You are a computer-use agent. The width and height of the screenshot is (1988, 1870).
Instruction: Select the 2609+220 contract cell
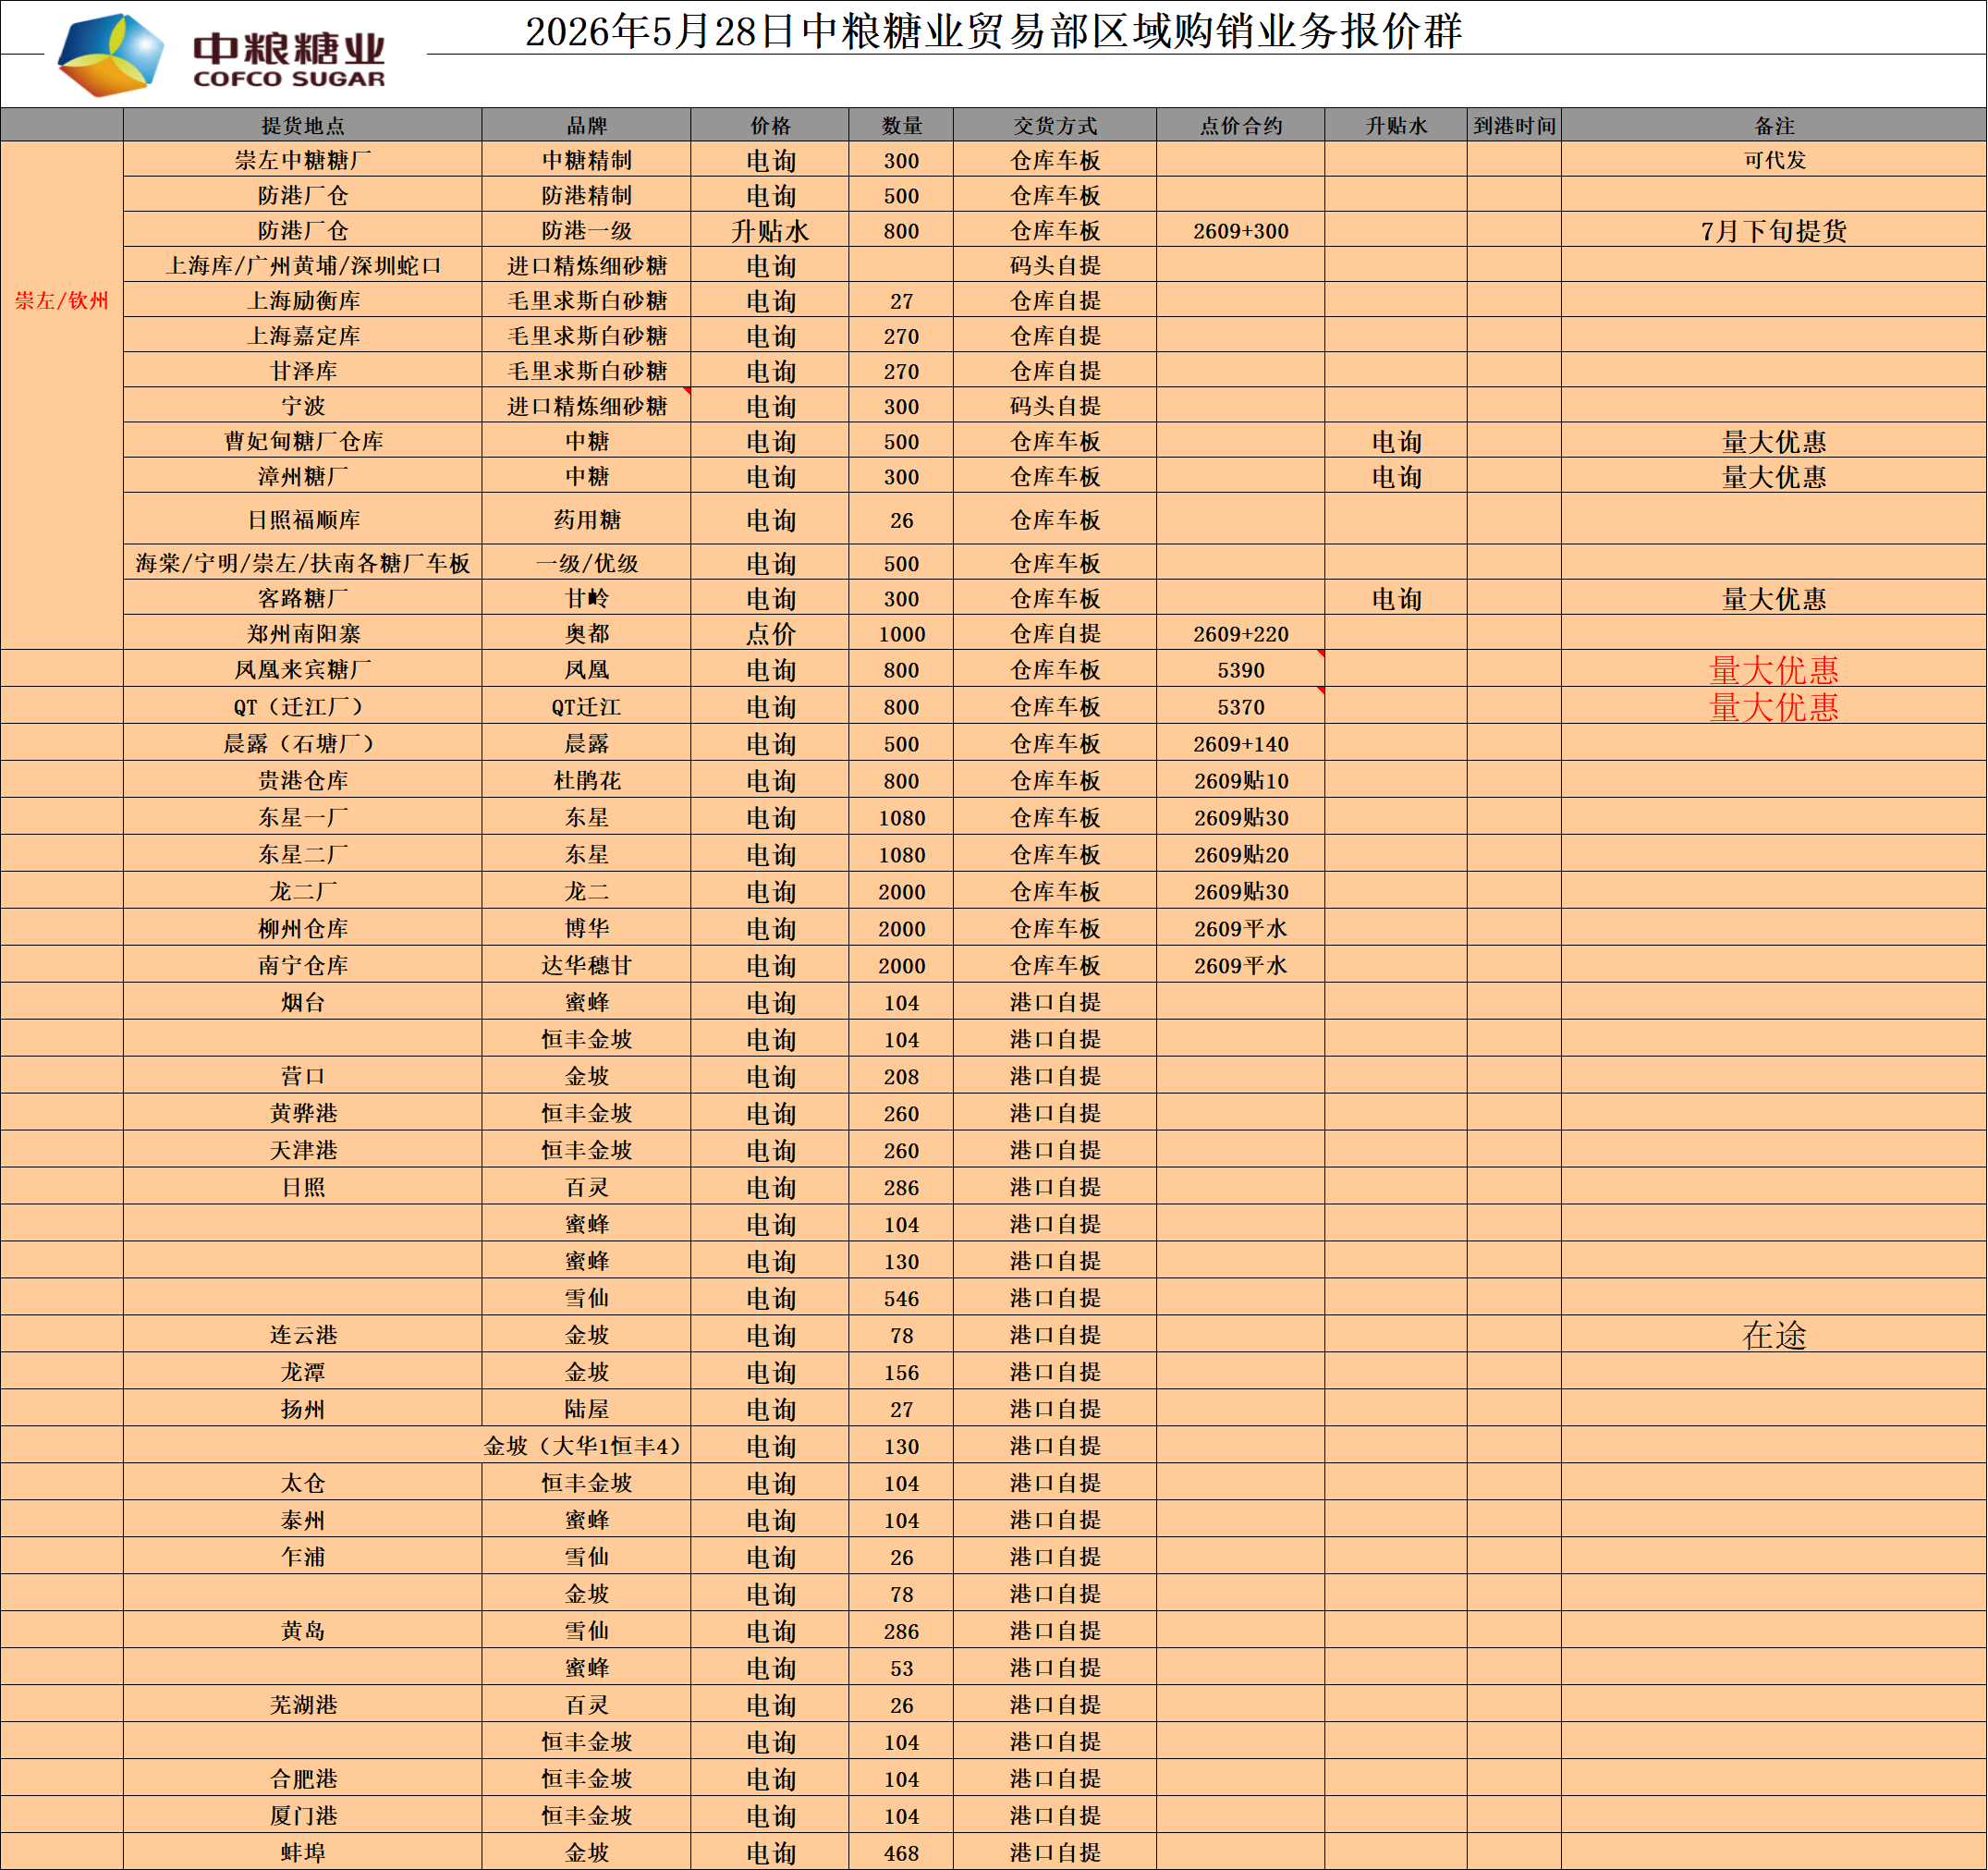click(1241, 632)
